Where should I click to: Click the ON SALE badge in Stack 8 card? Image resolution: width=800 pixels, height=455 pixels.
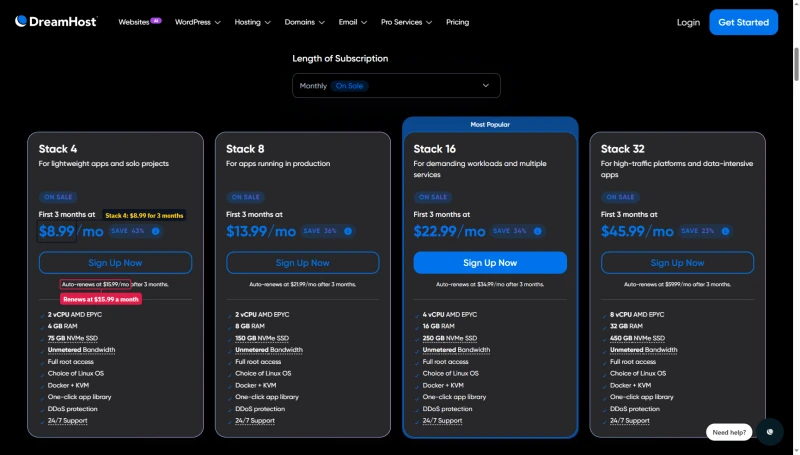point(245,197)
